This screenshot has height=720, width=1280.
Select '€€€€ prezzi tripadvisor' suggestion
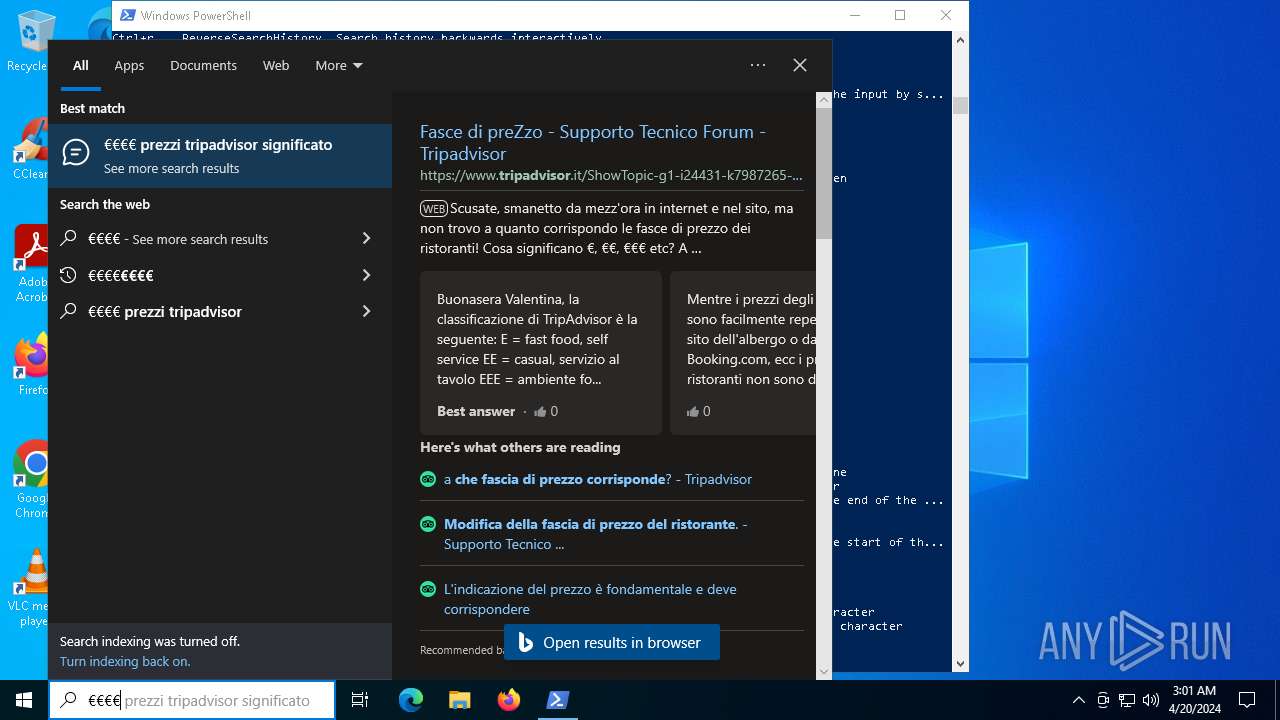pos(200,311)
